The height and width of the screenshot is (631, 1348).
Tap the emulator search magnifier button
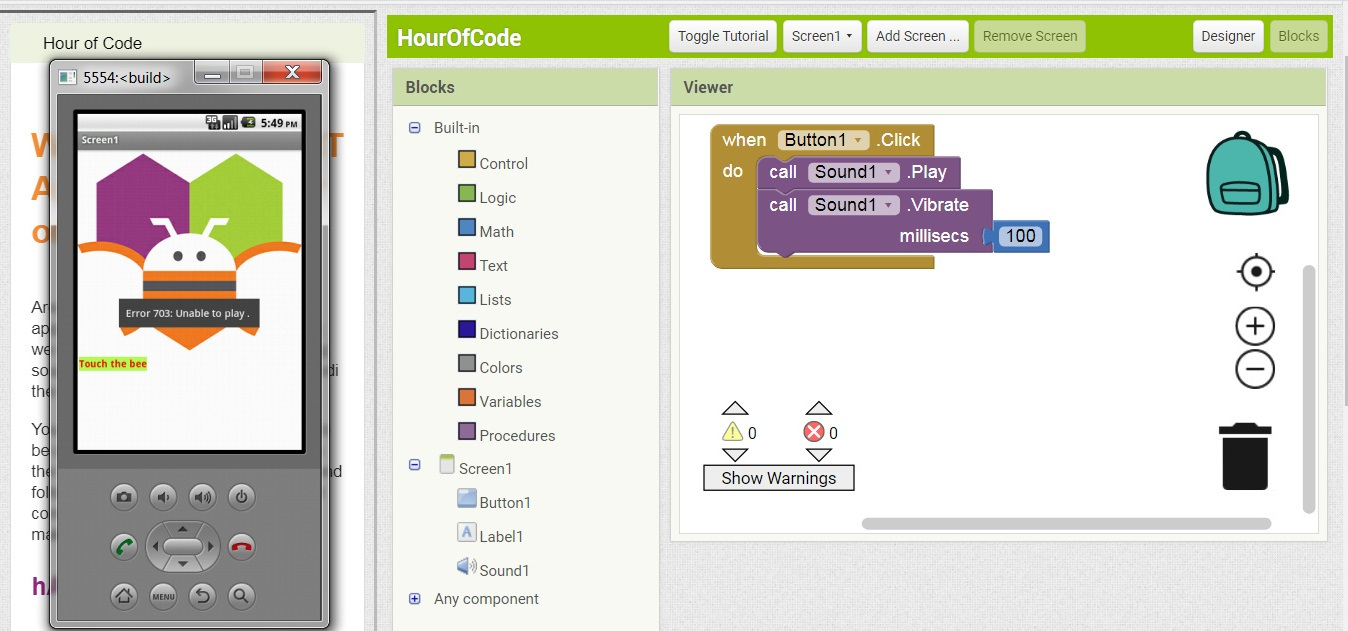point(241,596)
